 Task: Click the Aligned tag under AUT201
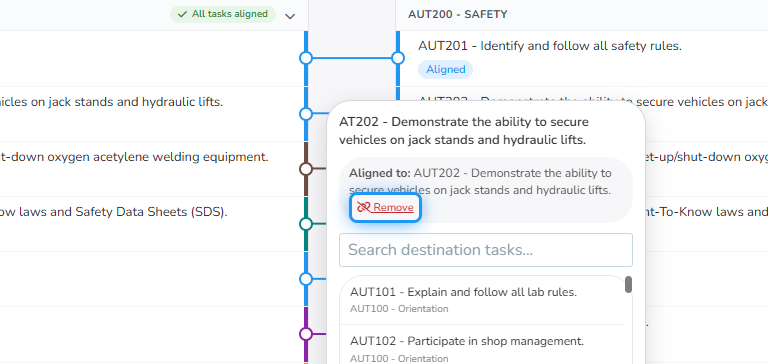[445, 70]
